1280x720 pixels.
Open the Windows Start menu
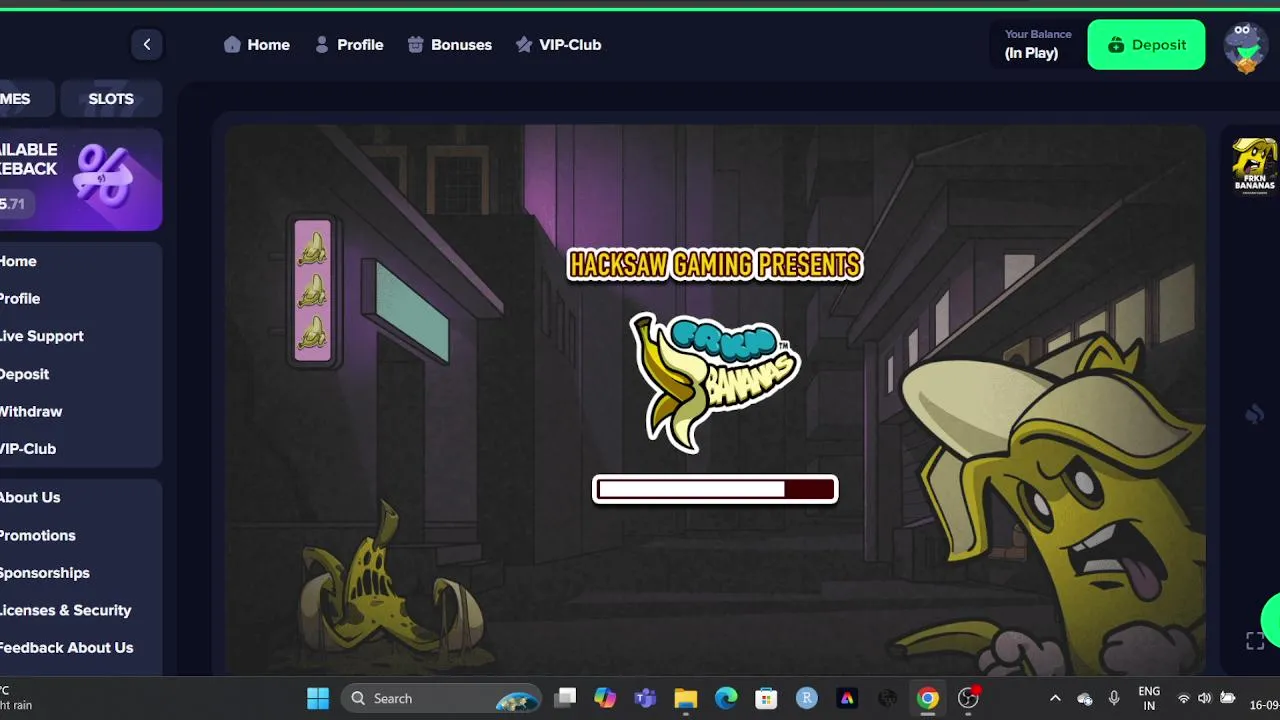318,698
